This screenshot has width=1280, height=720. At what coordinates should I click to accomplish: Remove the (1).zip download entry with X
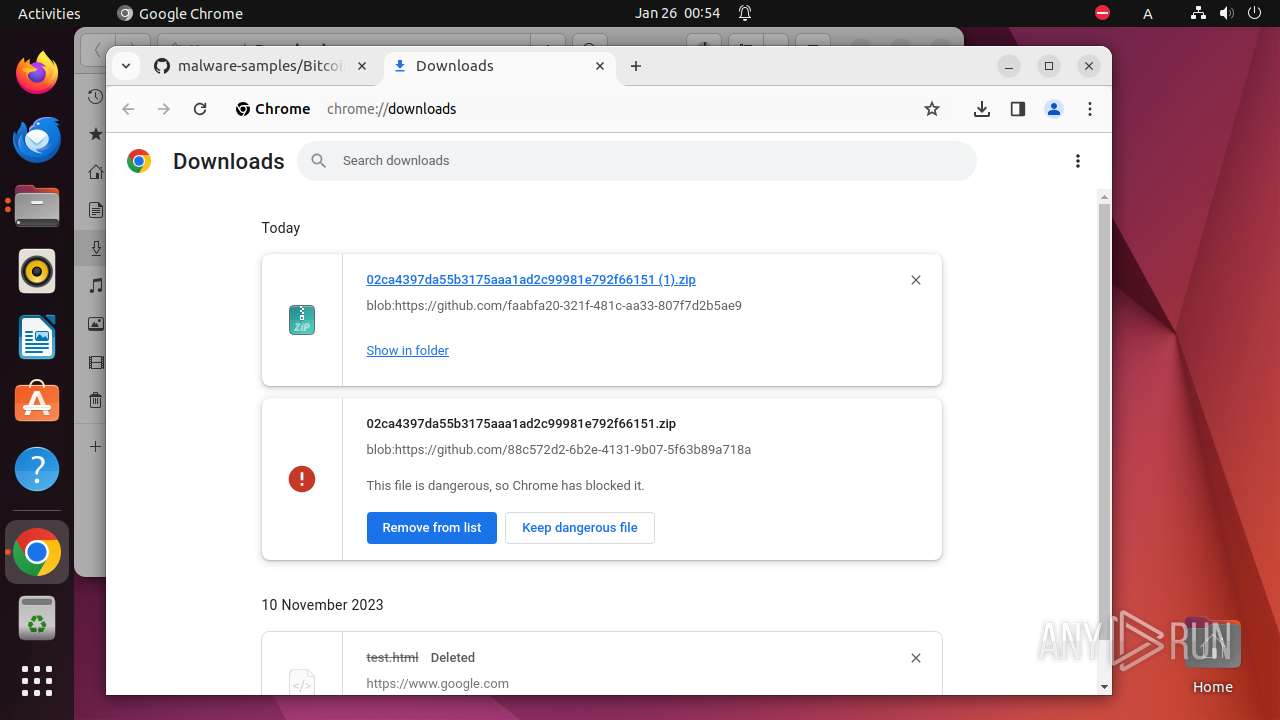[x=916, y=280]
